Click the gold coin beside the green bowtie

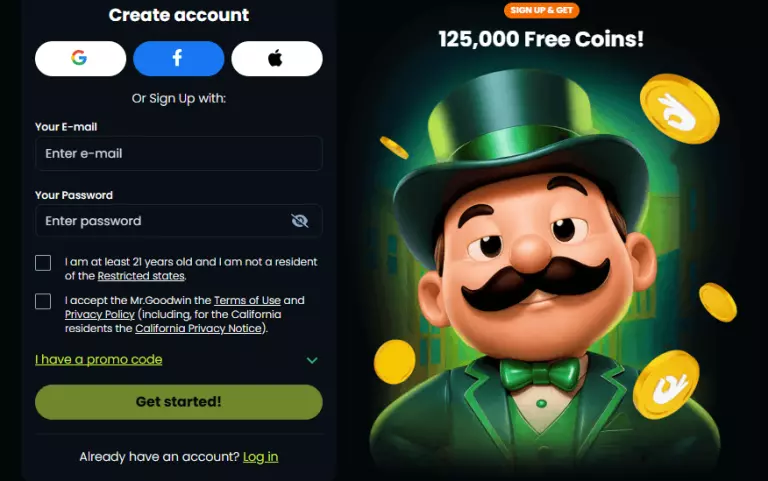point(666,385)
